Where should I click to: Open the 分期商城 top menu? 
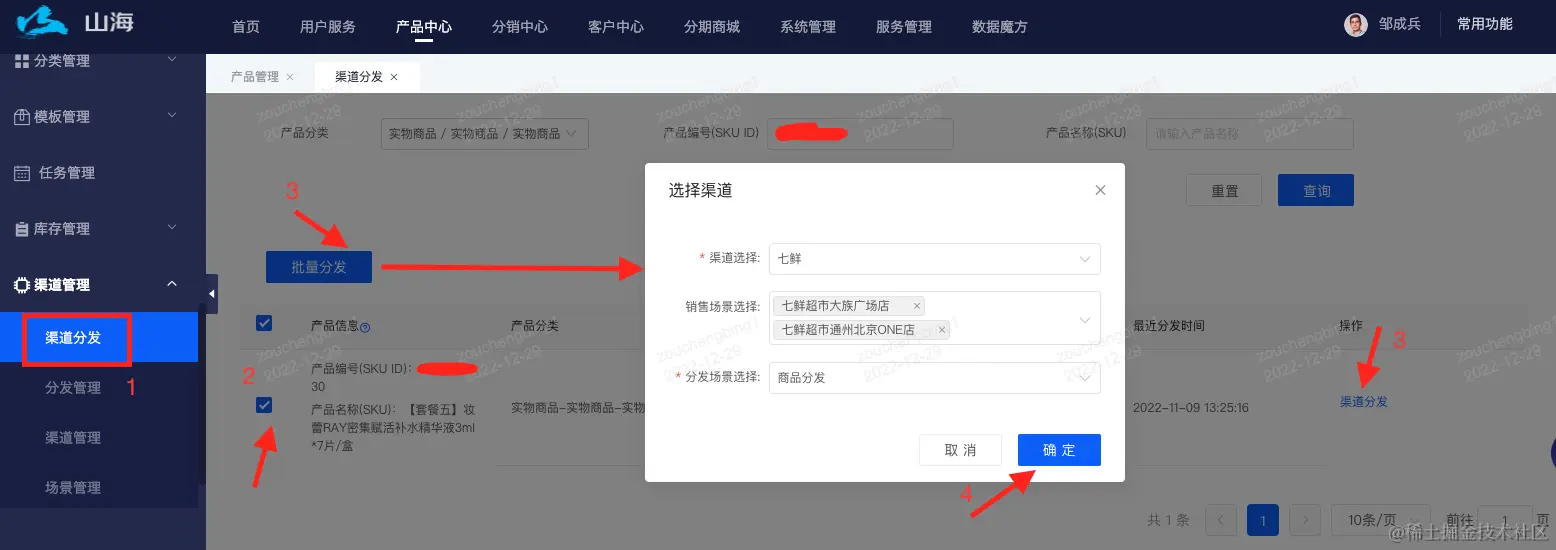pos(712,27)
